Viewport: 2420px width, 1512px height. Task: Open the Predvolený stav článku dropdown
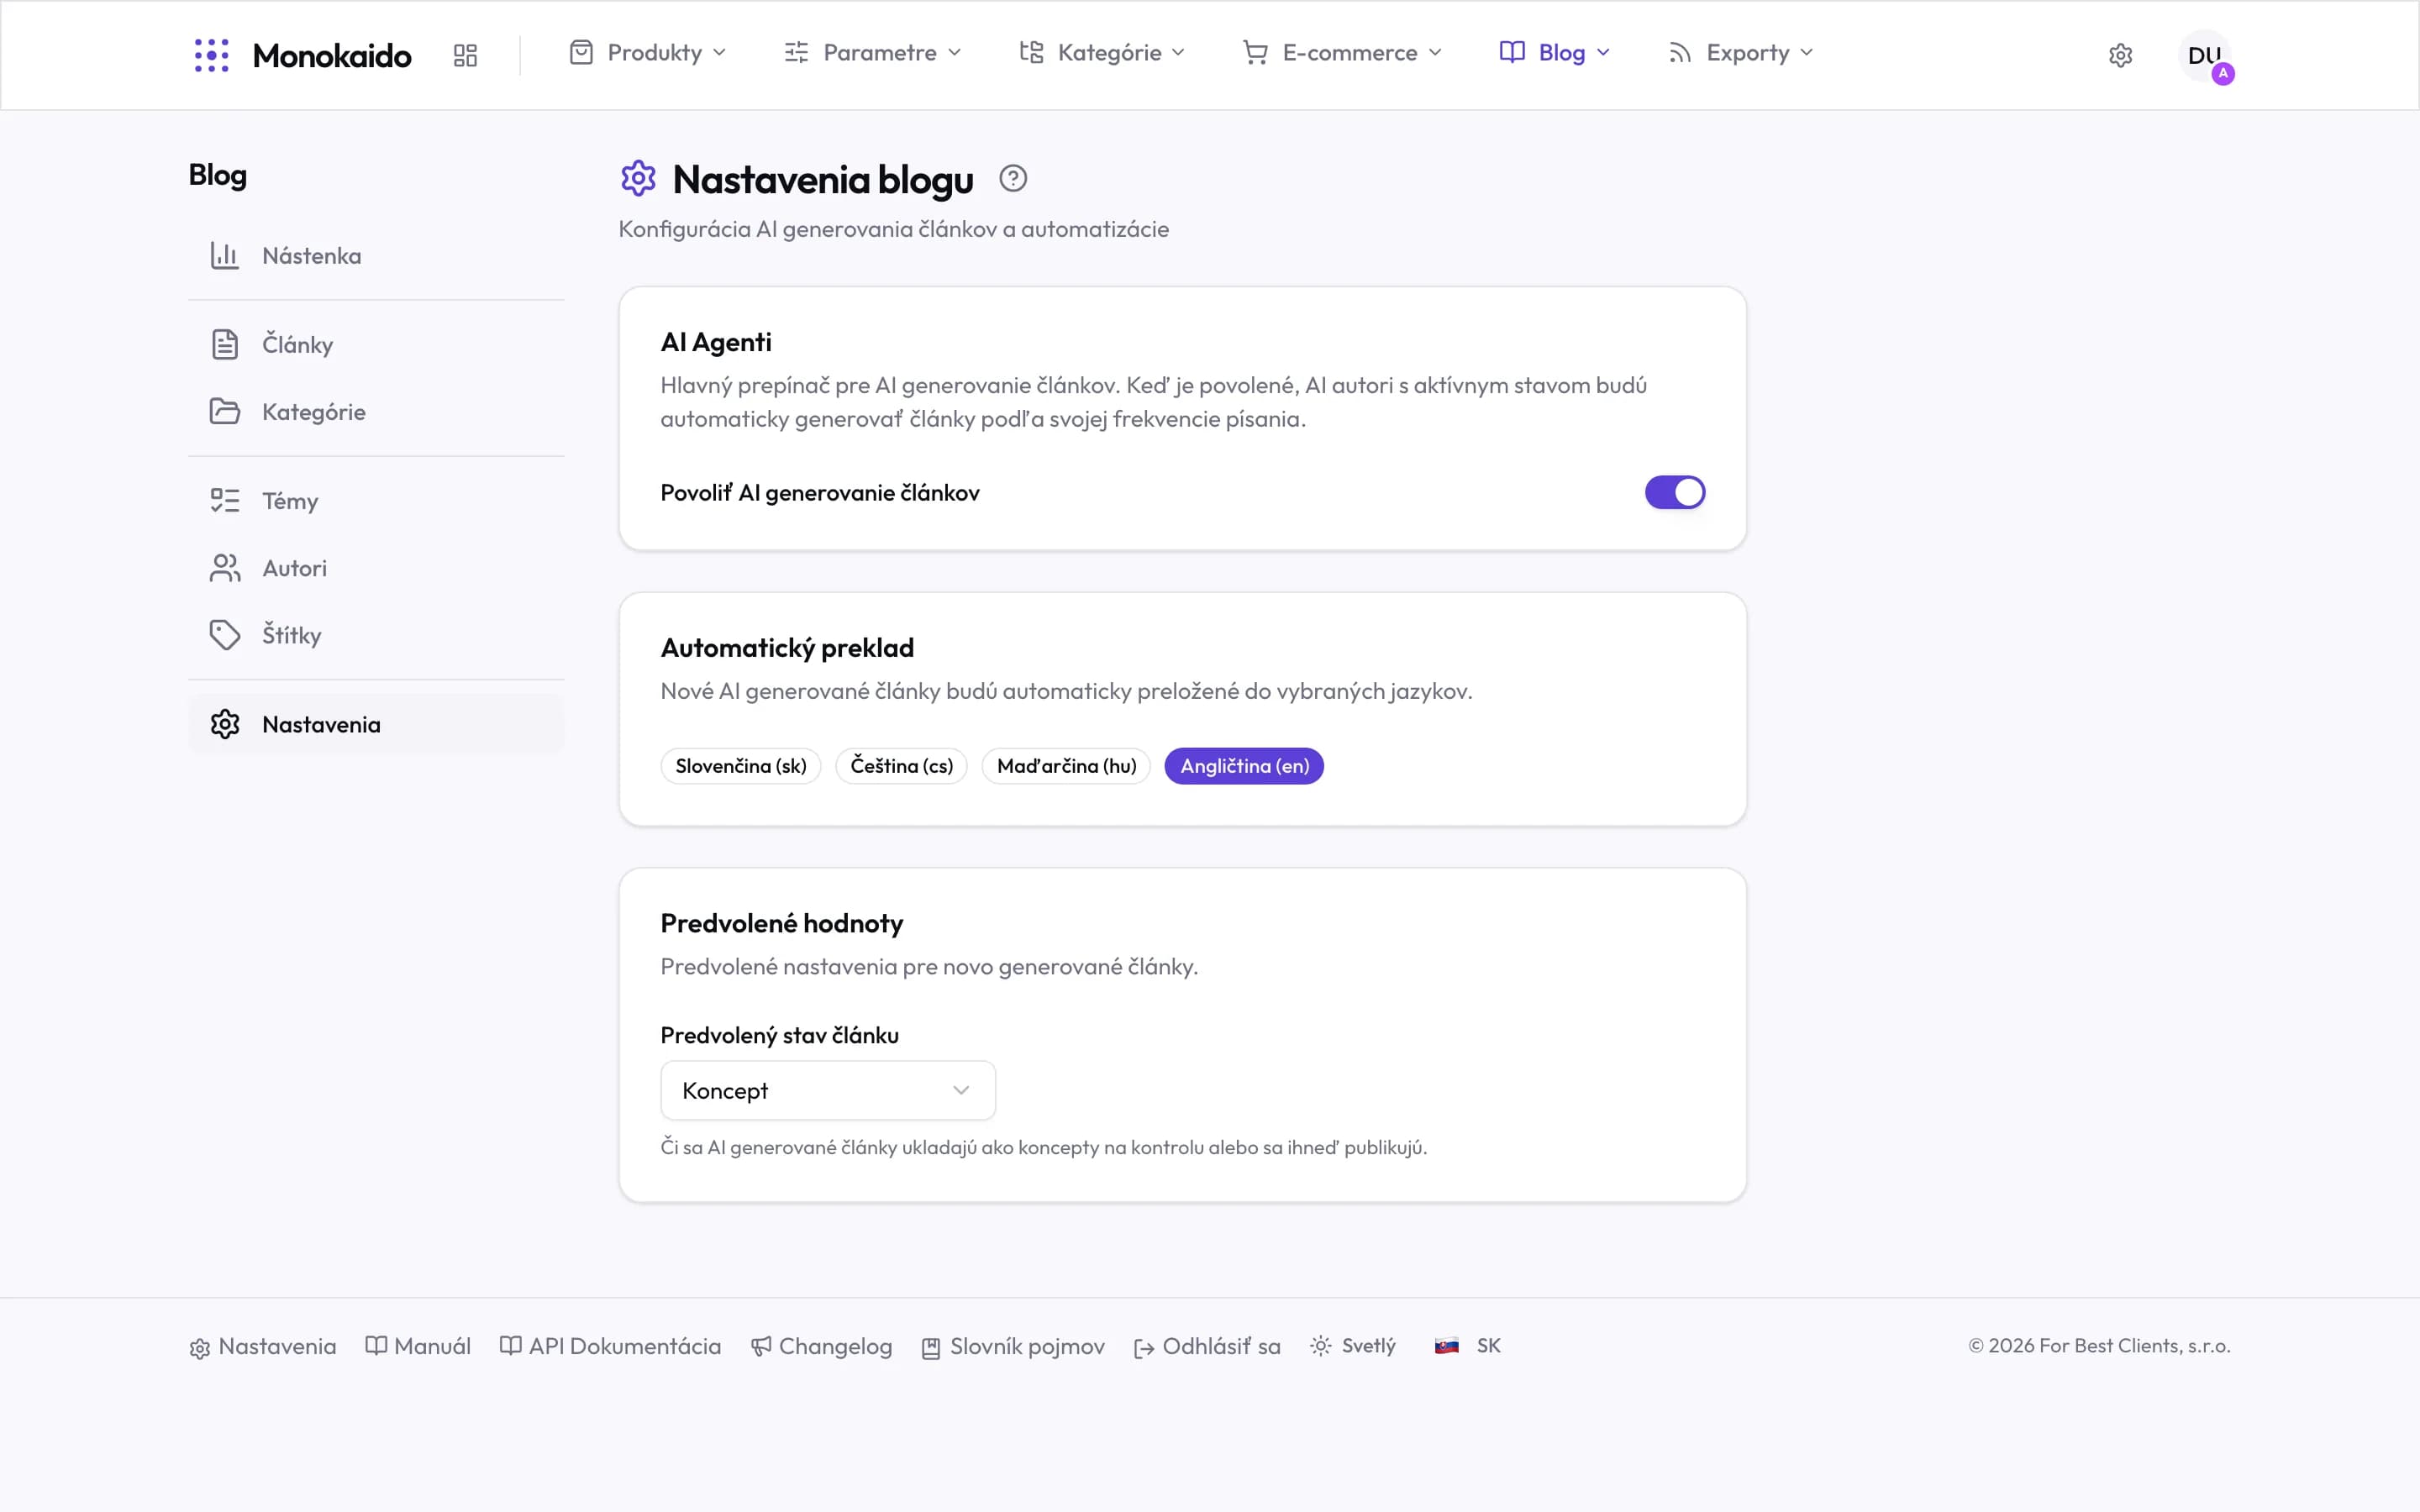tap(828, 1090)
